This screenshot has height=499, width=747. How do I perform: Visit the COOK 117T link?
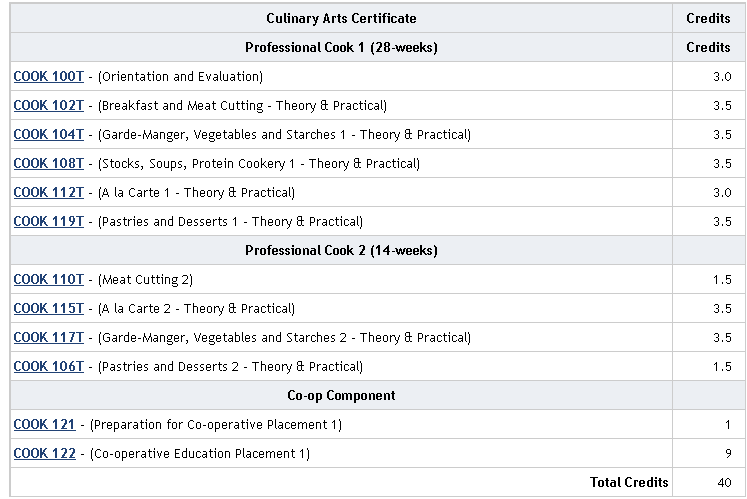pos(48,338)
